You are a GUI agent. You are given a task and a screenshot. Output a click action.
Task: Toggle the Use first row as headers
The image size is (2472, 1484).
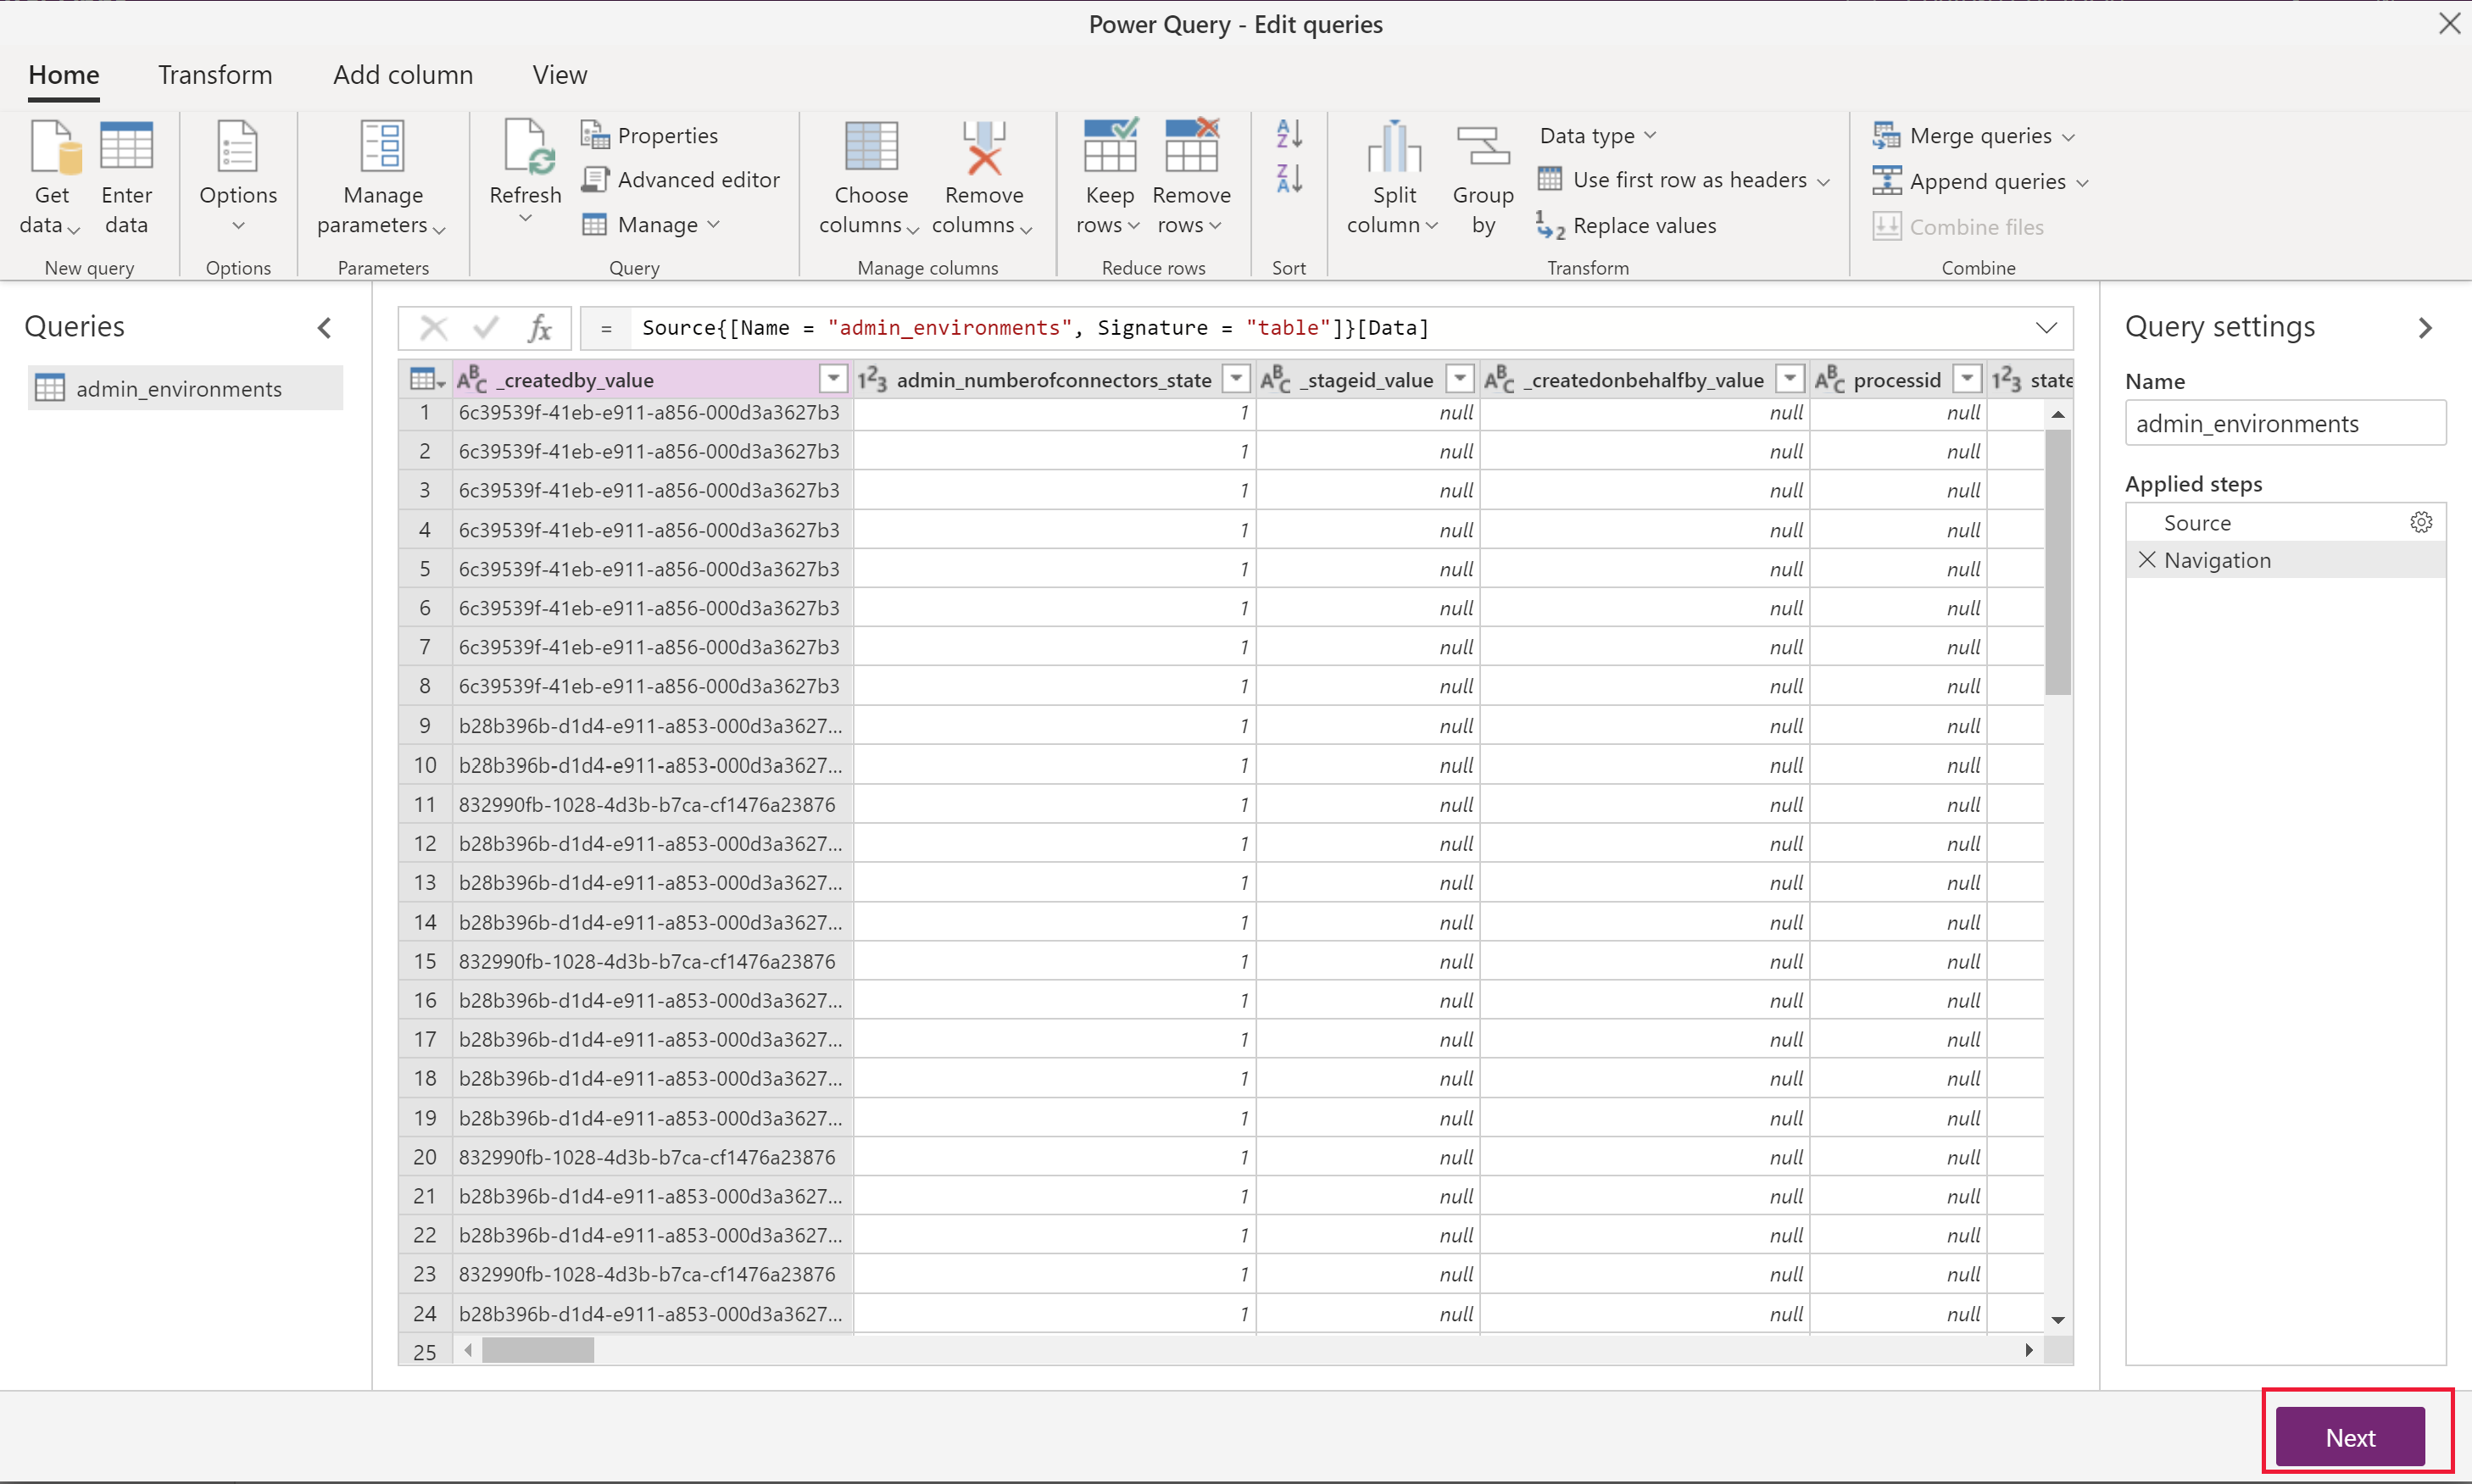1686,180
